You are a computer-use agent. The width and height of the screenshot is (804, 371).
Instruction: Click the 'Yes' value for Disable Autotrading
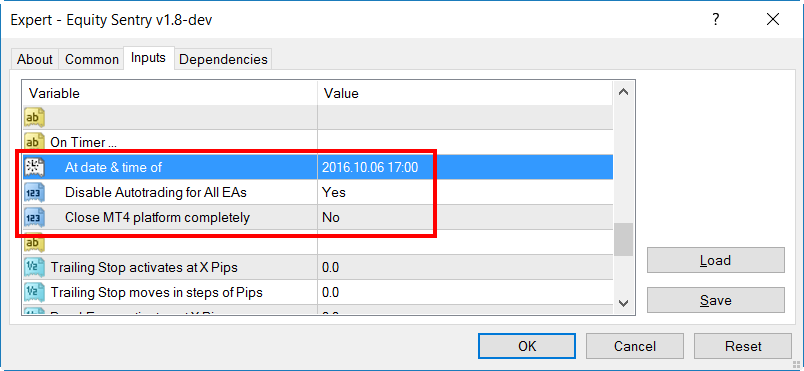tap(465, 192)
